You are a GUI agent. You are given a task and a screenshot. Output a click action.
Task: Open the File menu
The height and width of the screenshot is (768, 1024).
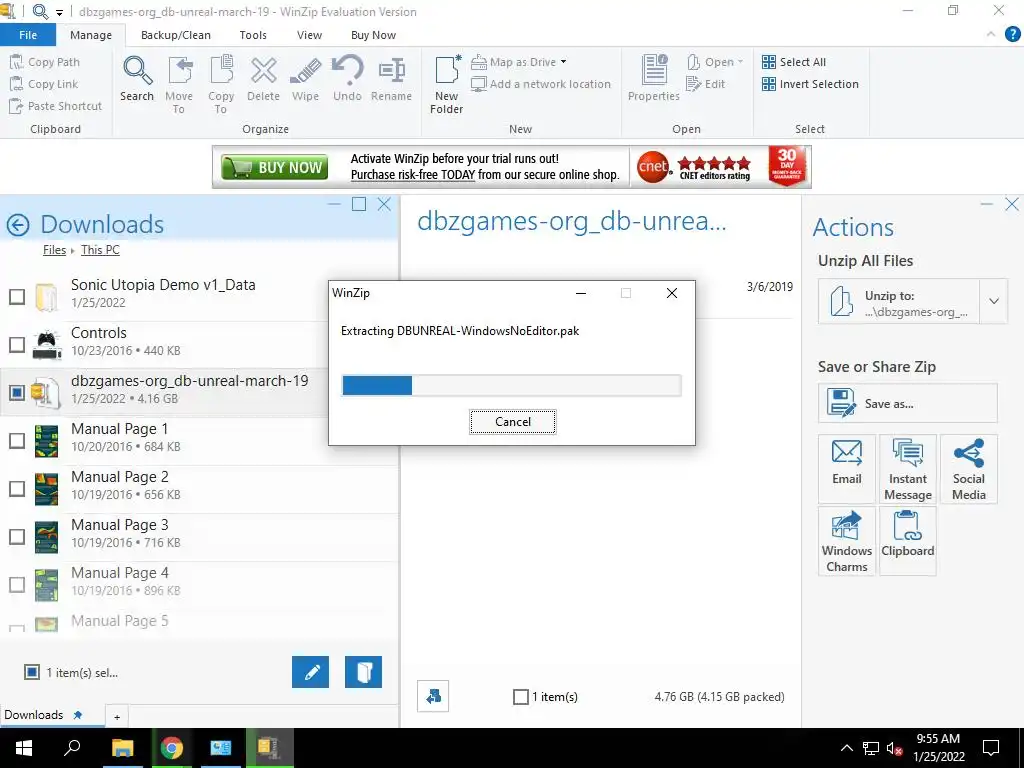click(28, 35)
